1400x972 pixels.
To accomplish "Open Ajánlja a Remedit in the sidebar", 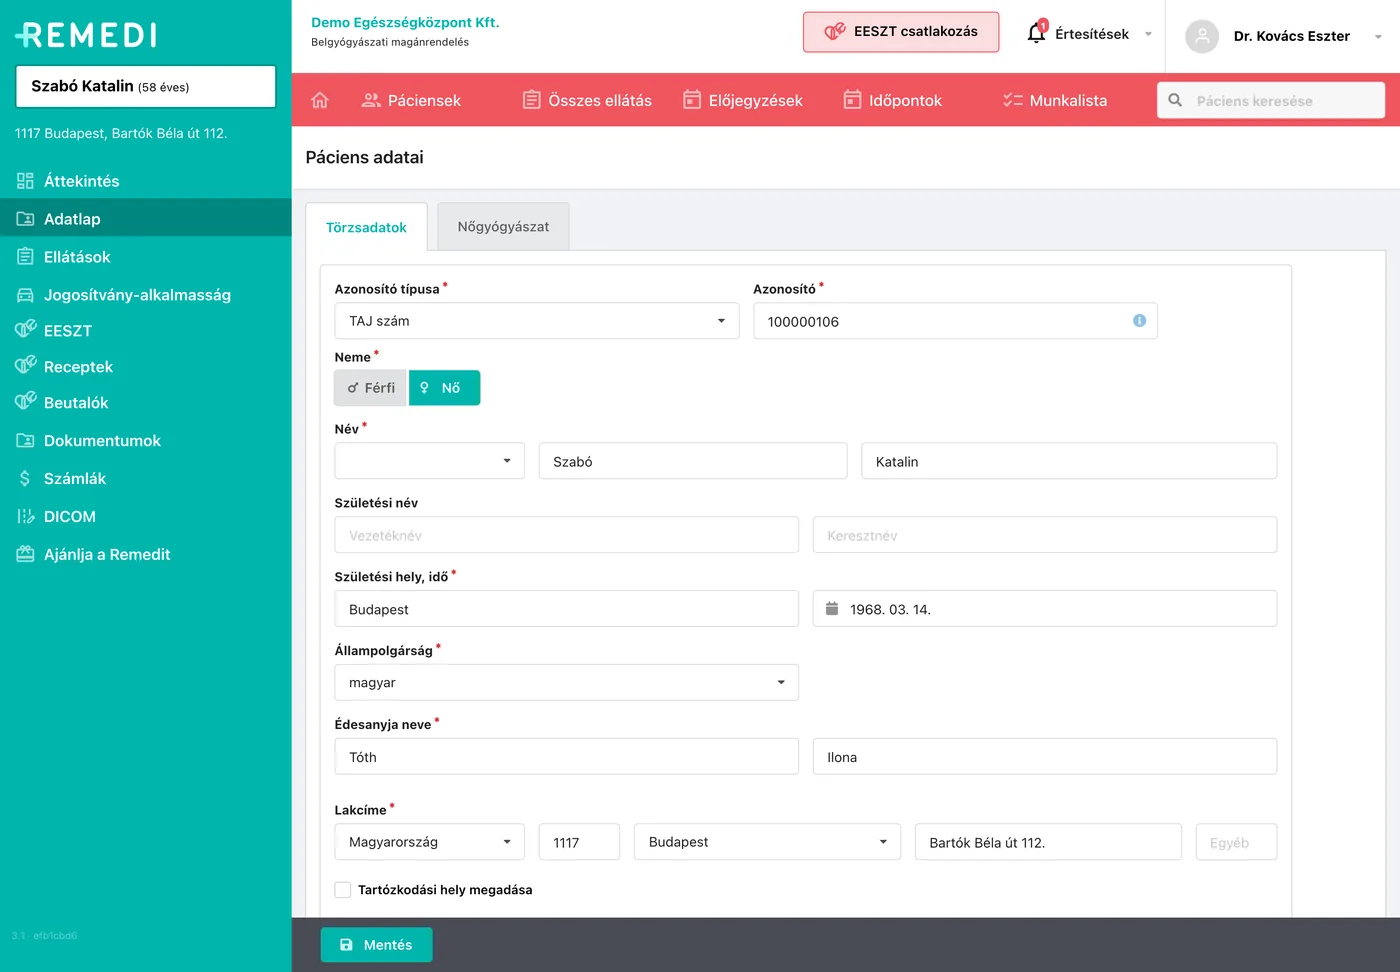I will tap(146, 555).
